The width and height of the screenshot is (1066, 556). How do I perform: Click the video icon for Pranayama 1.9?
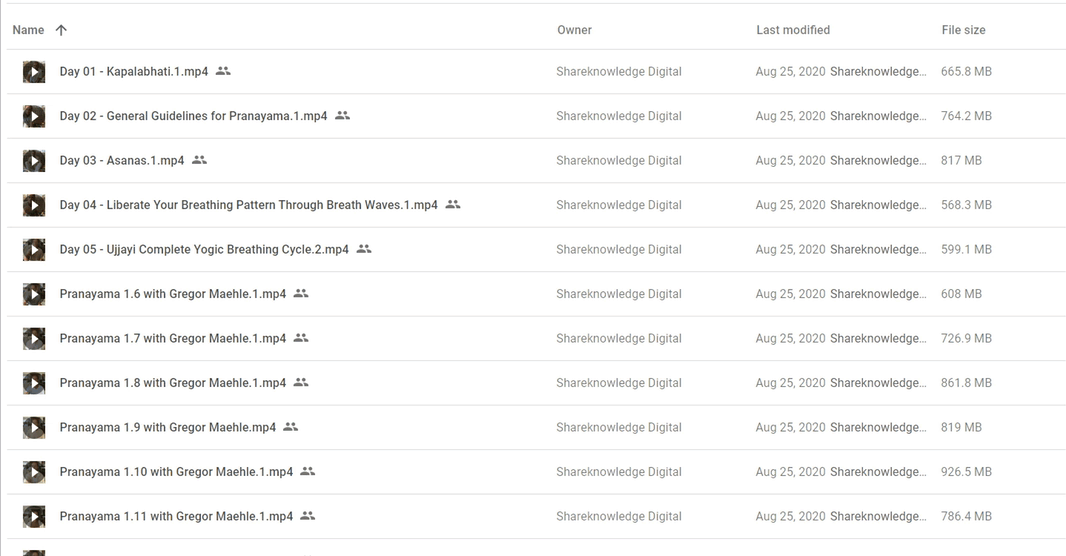(34, 428)
